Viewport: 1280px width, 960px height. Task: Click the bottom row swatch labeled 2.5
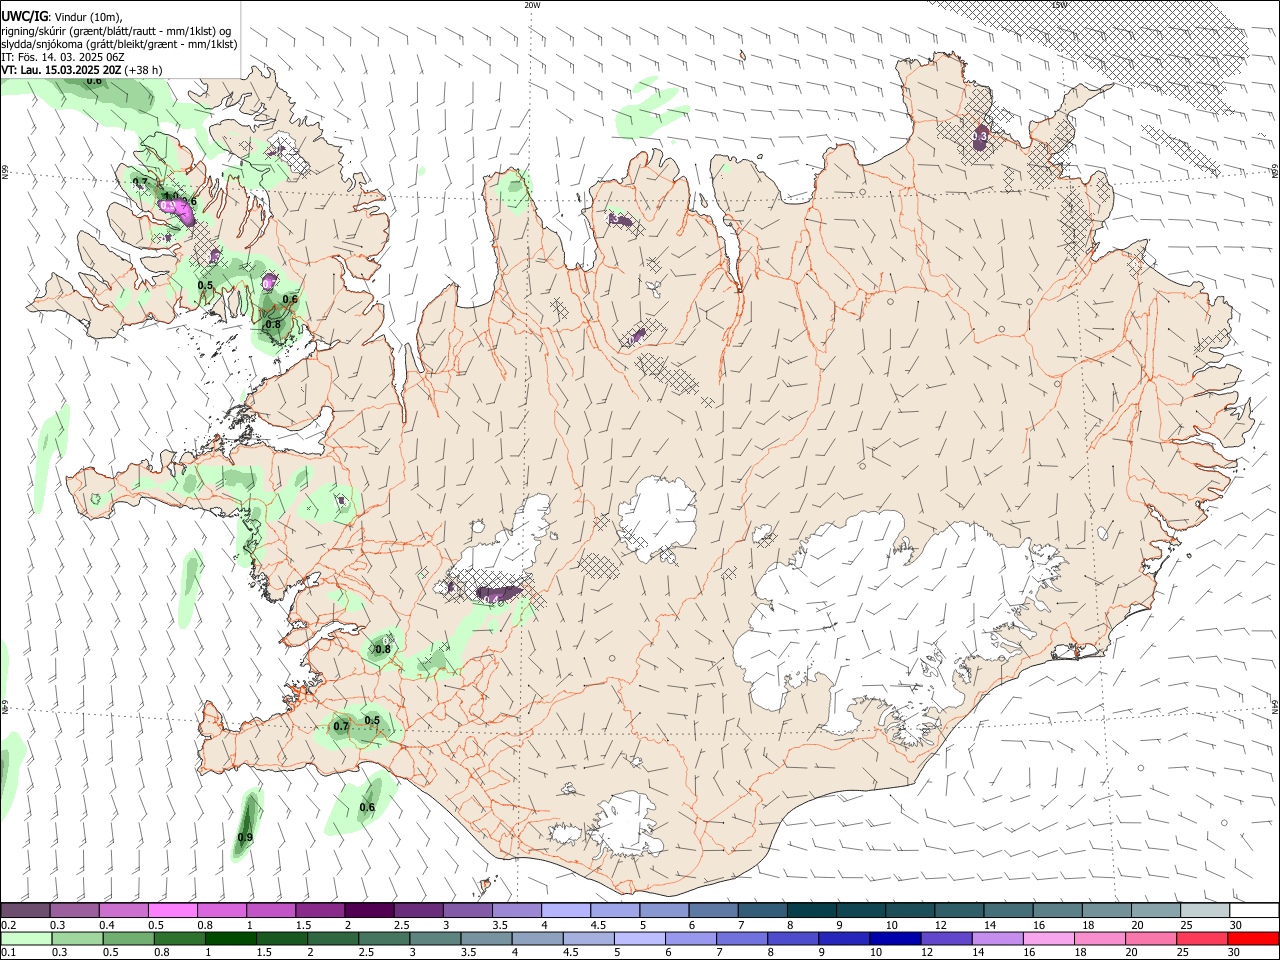coord(383,938)
